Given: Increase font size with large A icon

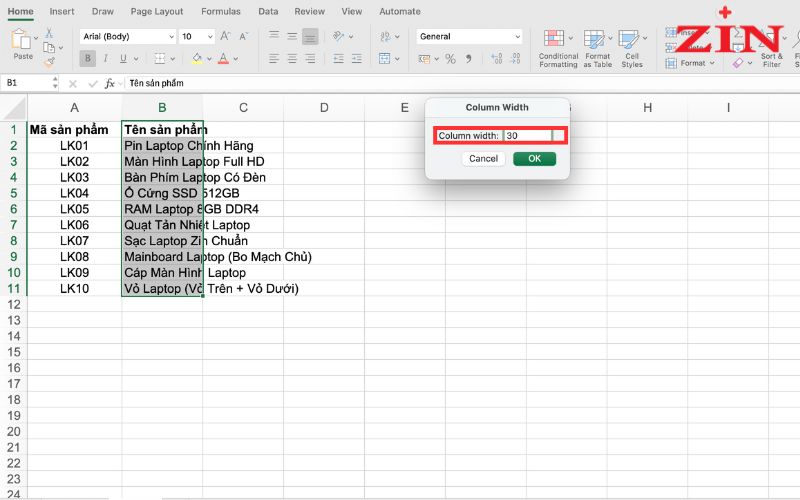Looking at the screenshot, I should pyautogui.click(x=225, y=36).
